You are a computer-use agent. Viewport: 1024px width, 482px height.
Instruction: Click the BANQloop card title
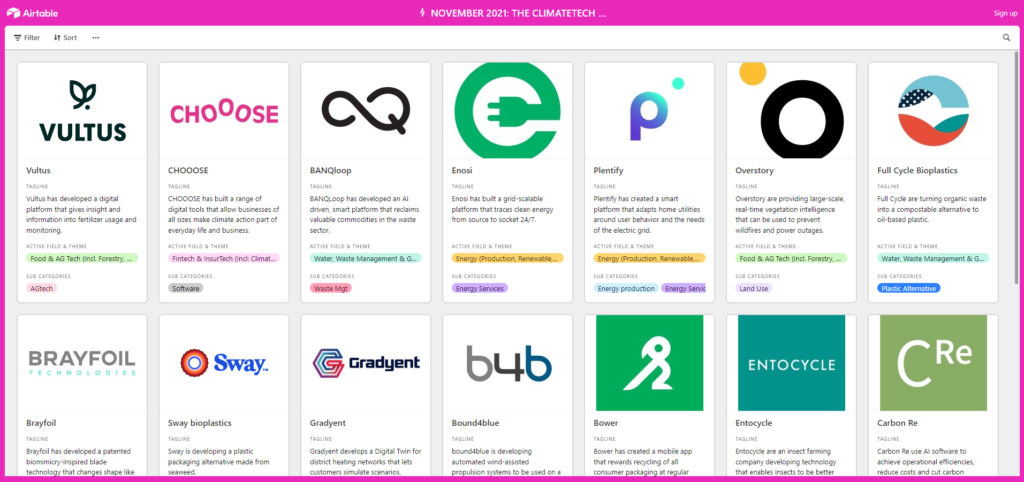click(330, 170)
